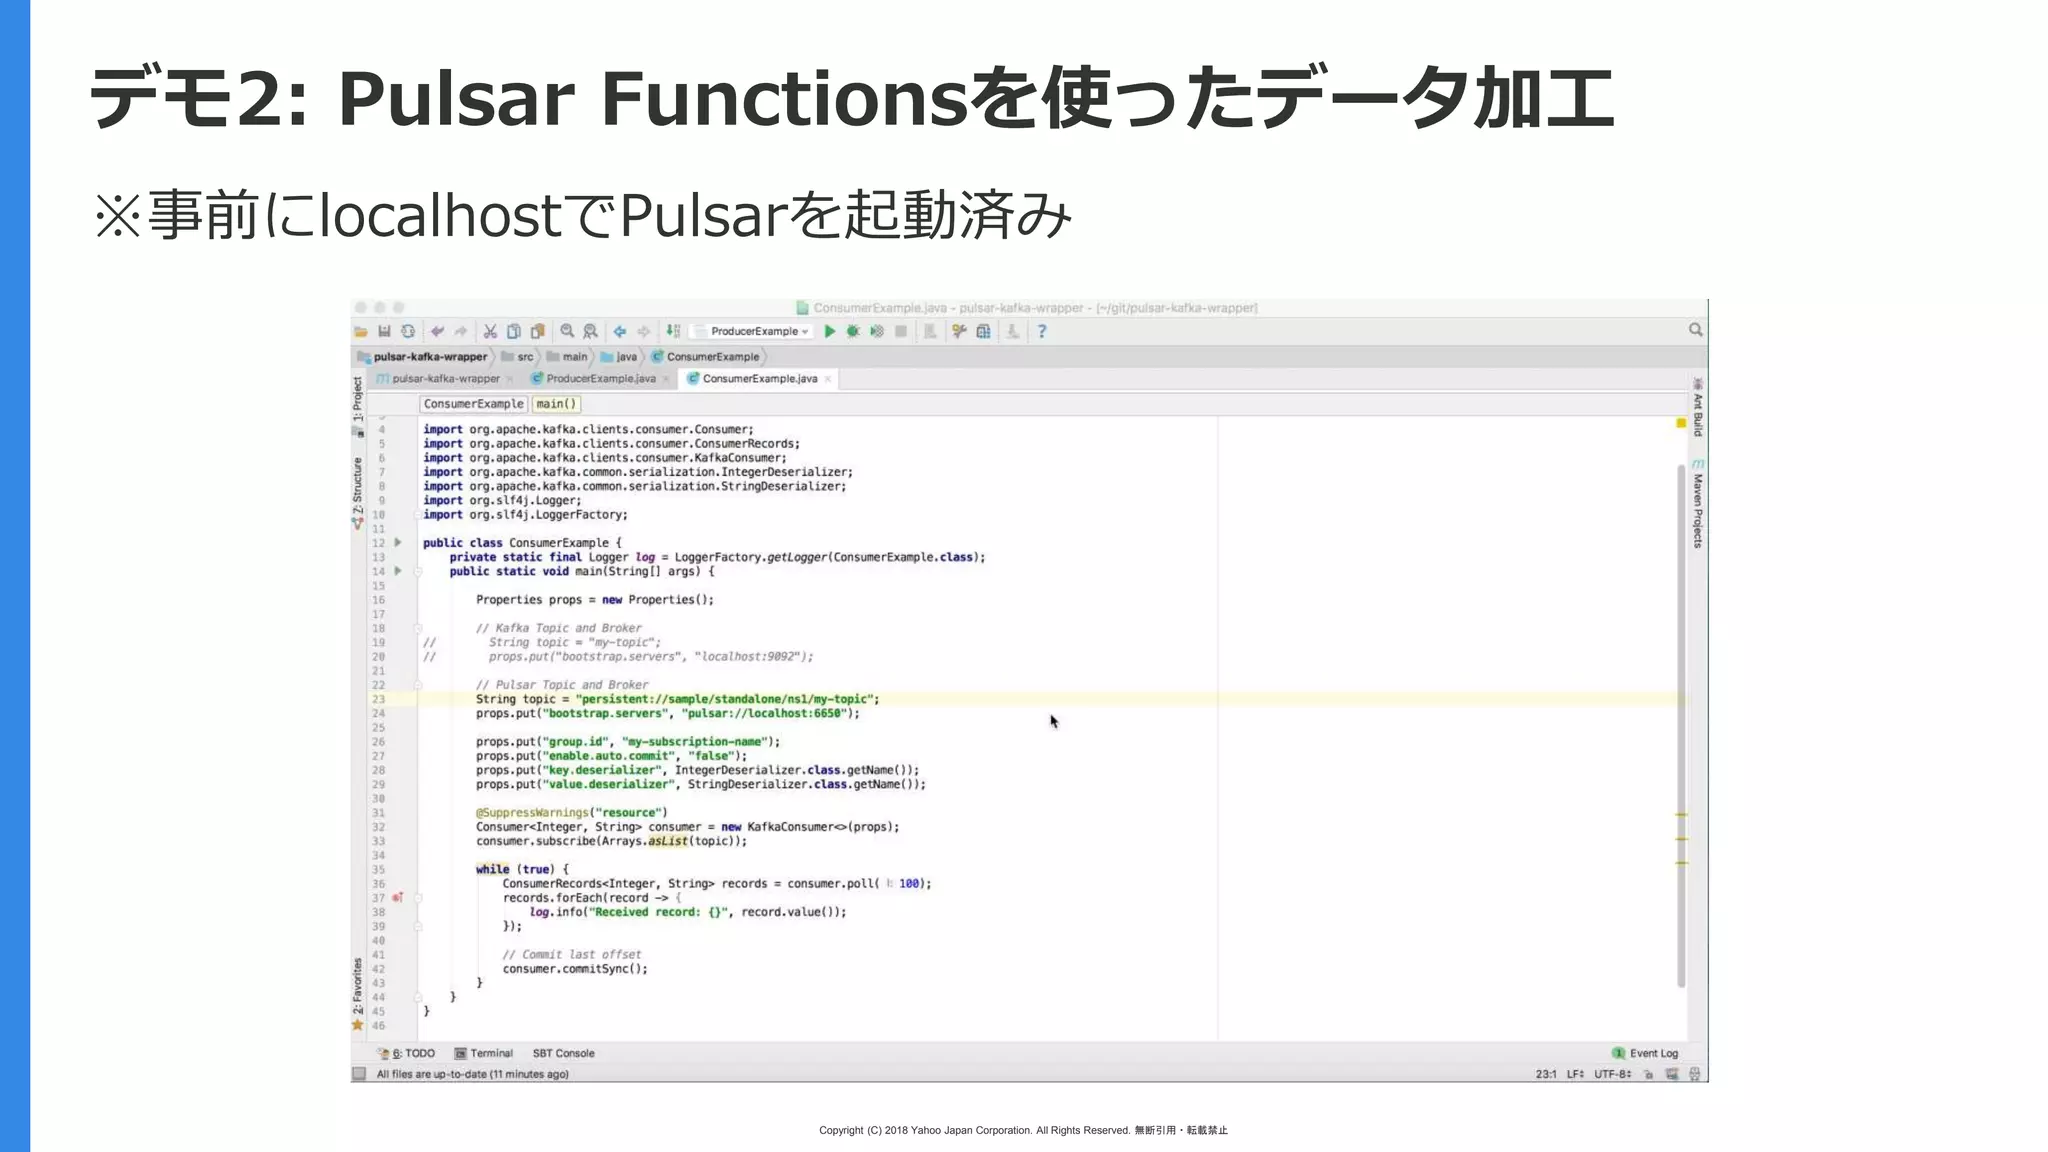Open the UTF-8 encoding selector
2048x1152 pixels.
pyautogui.click(x=1612, y=1074)
